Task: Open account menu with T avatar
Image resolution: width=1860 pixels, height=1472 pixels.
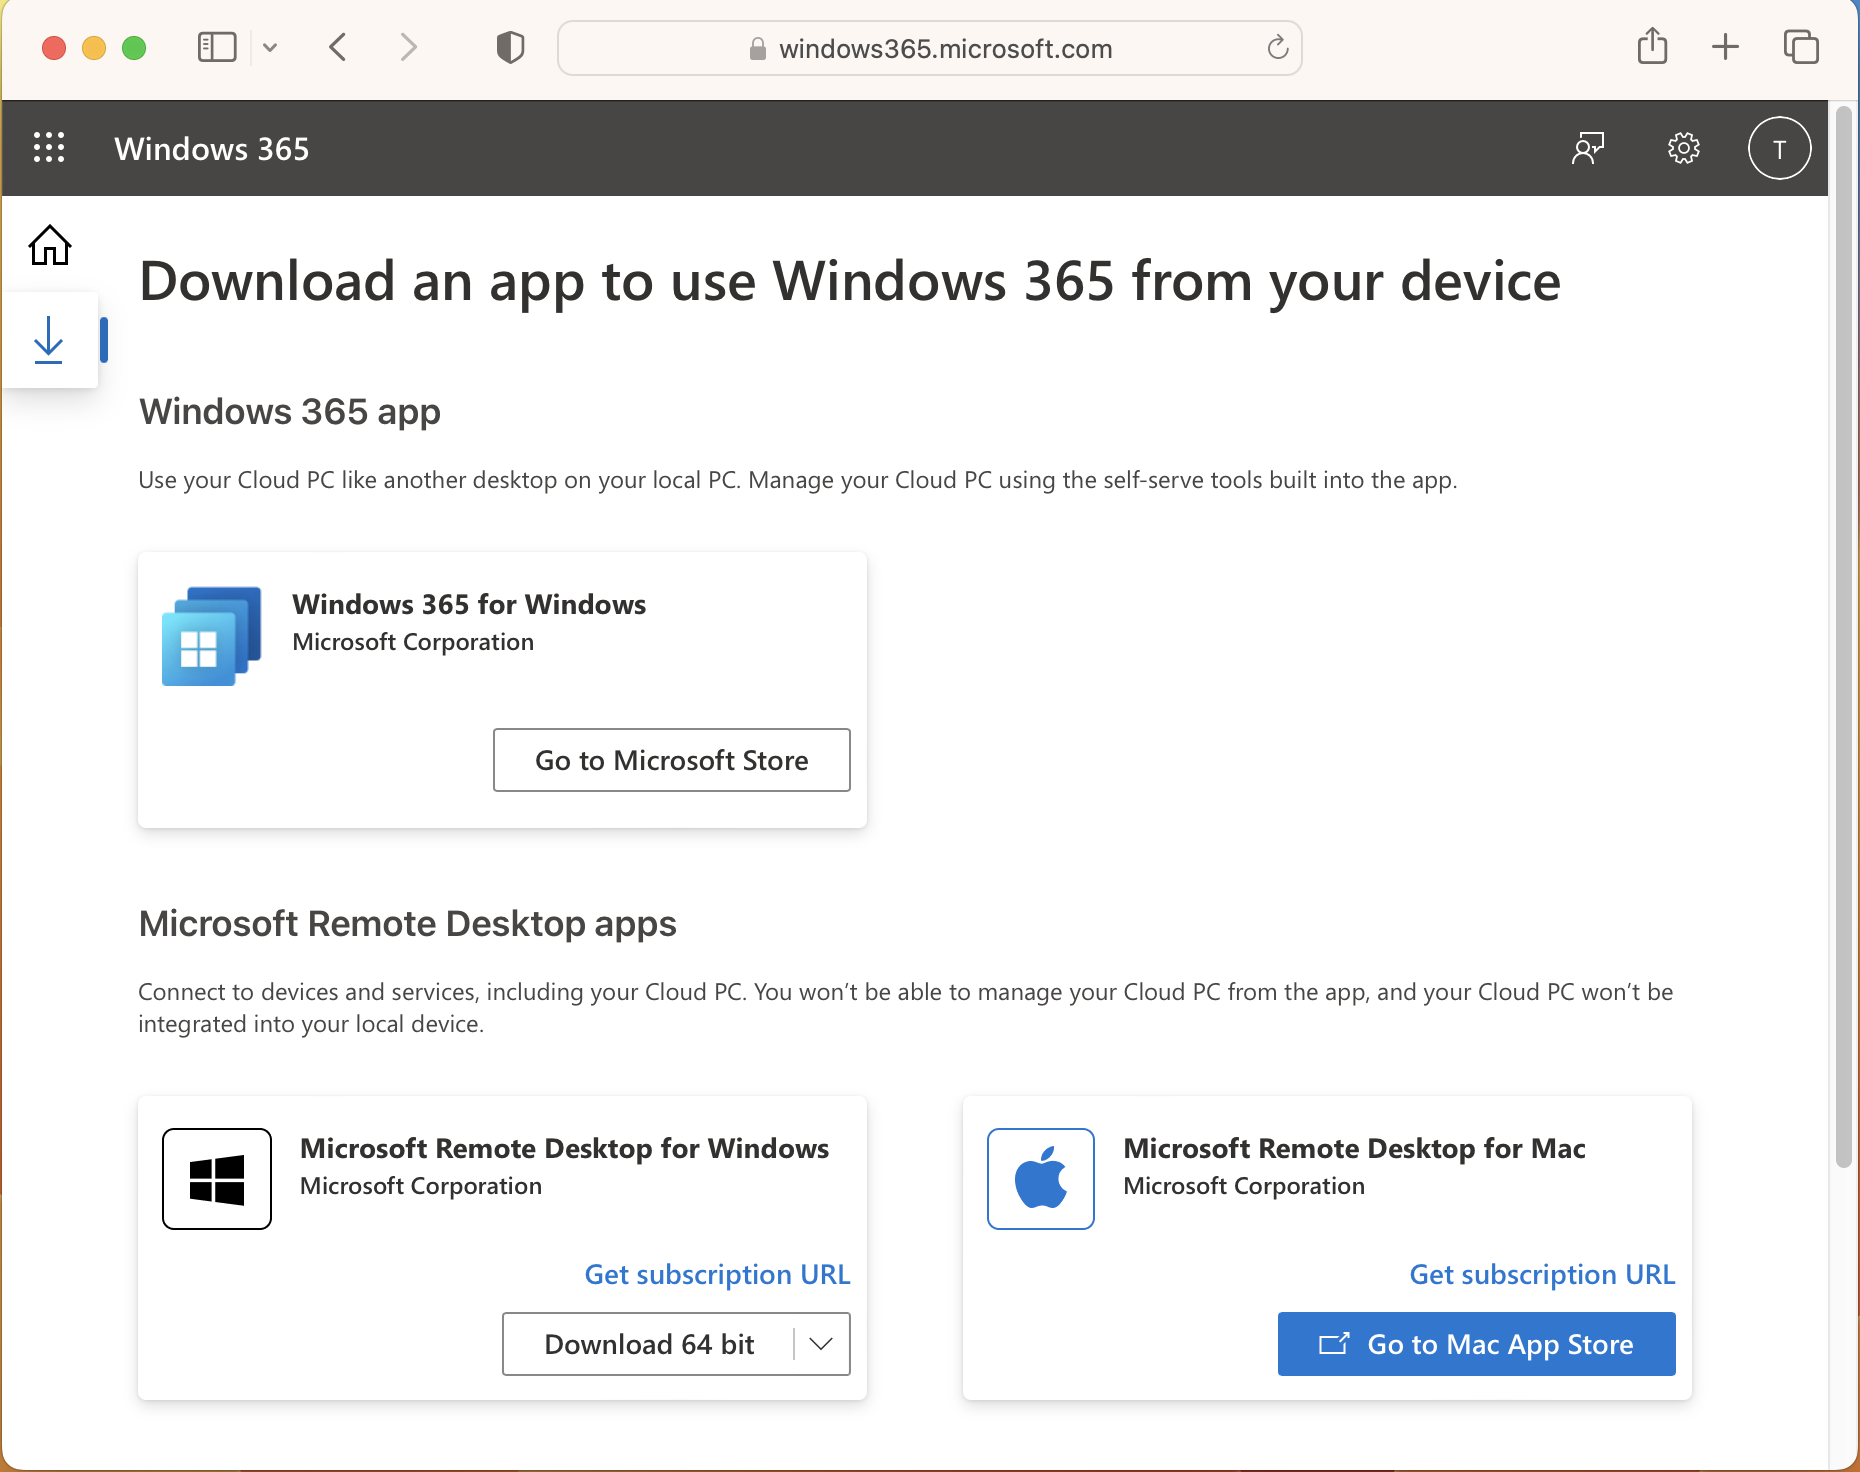Action: point(1779,148)
